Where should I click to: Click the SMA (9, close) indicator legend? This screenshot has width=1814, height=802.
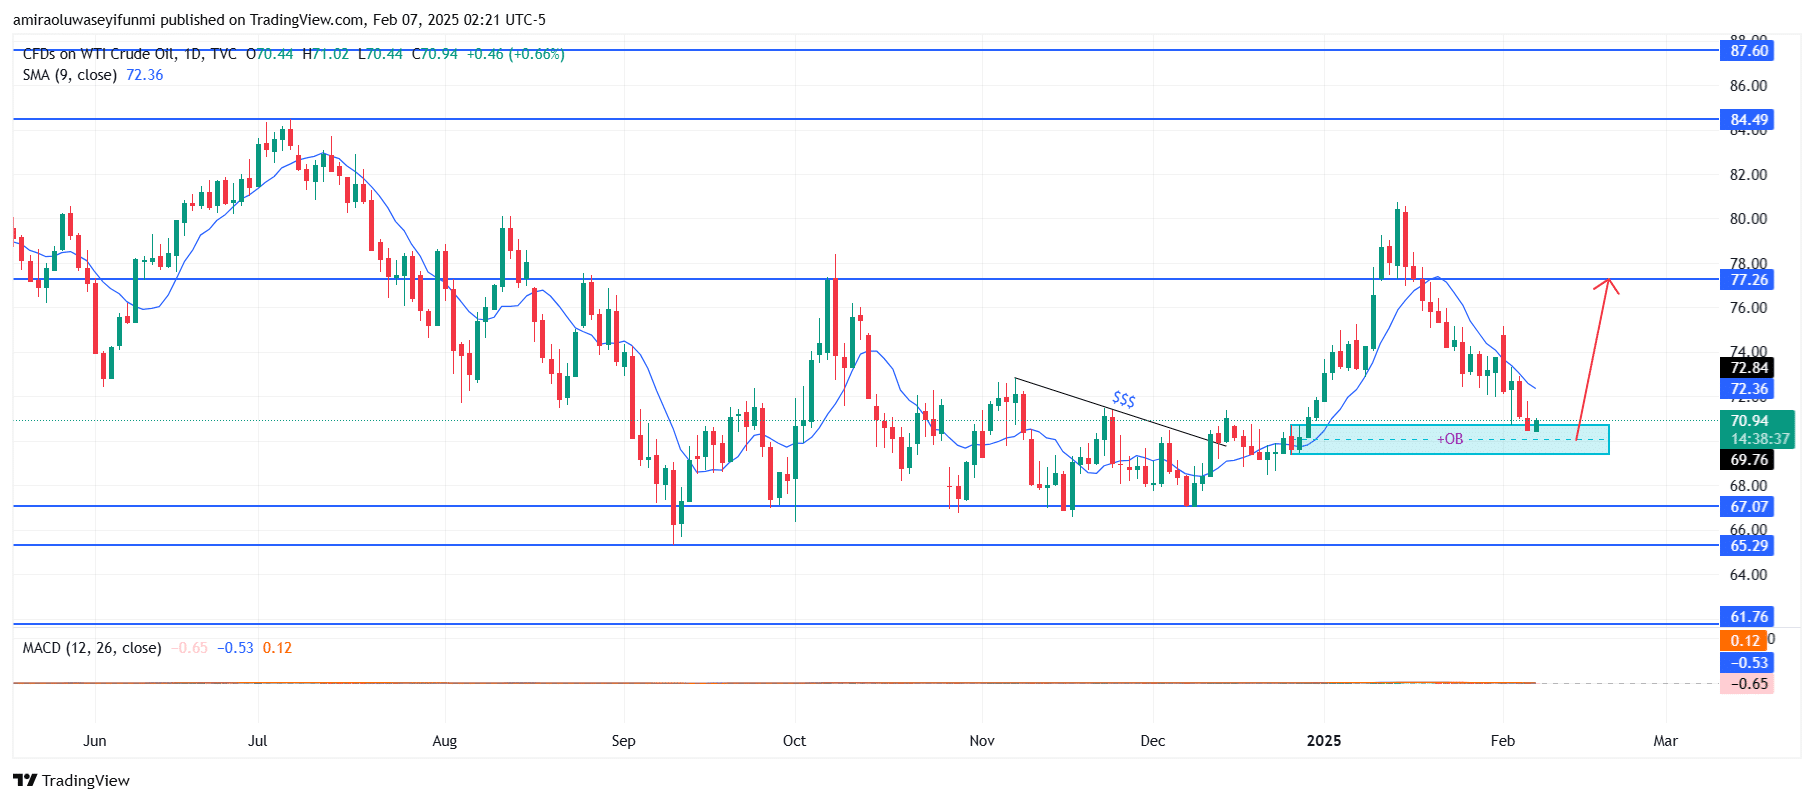click(x=70, y=75)
